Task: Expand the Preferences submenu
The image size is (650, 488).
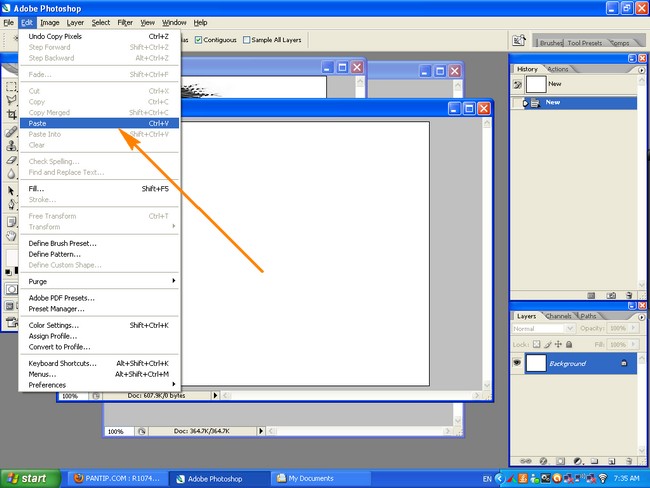Action: click(99, 385)
